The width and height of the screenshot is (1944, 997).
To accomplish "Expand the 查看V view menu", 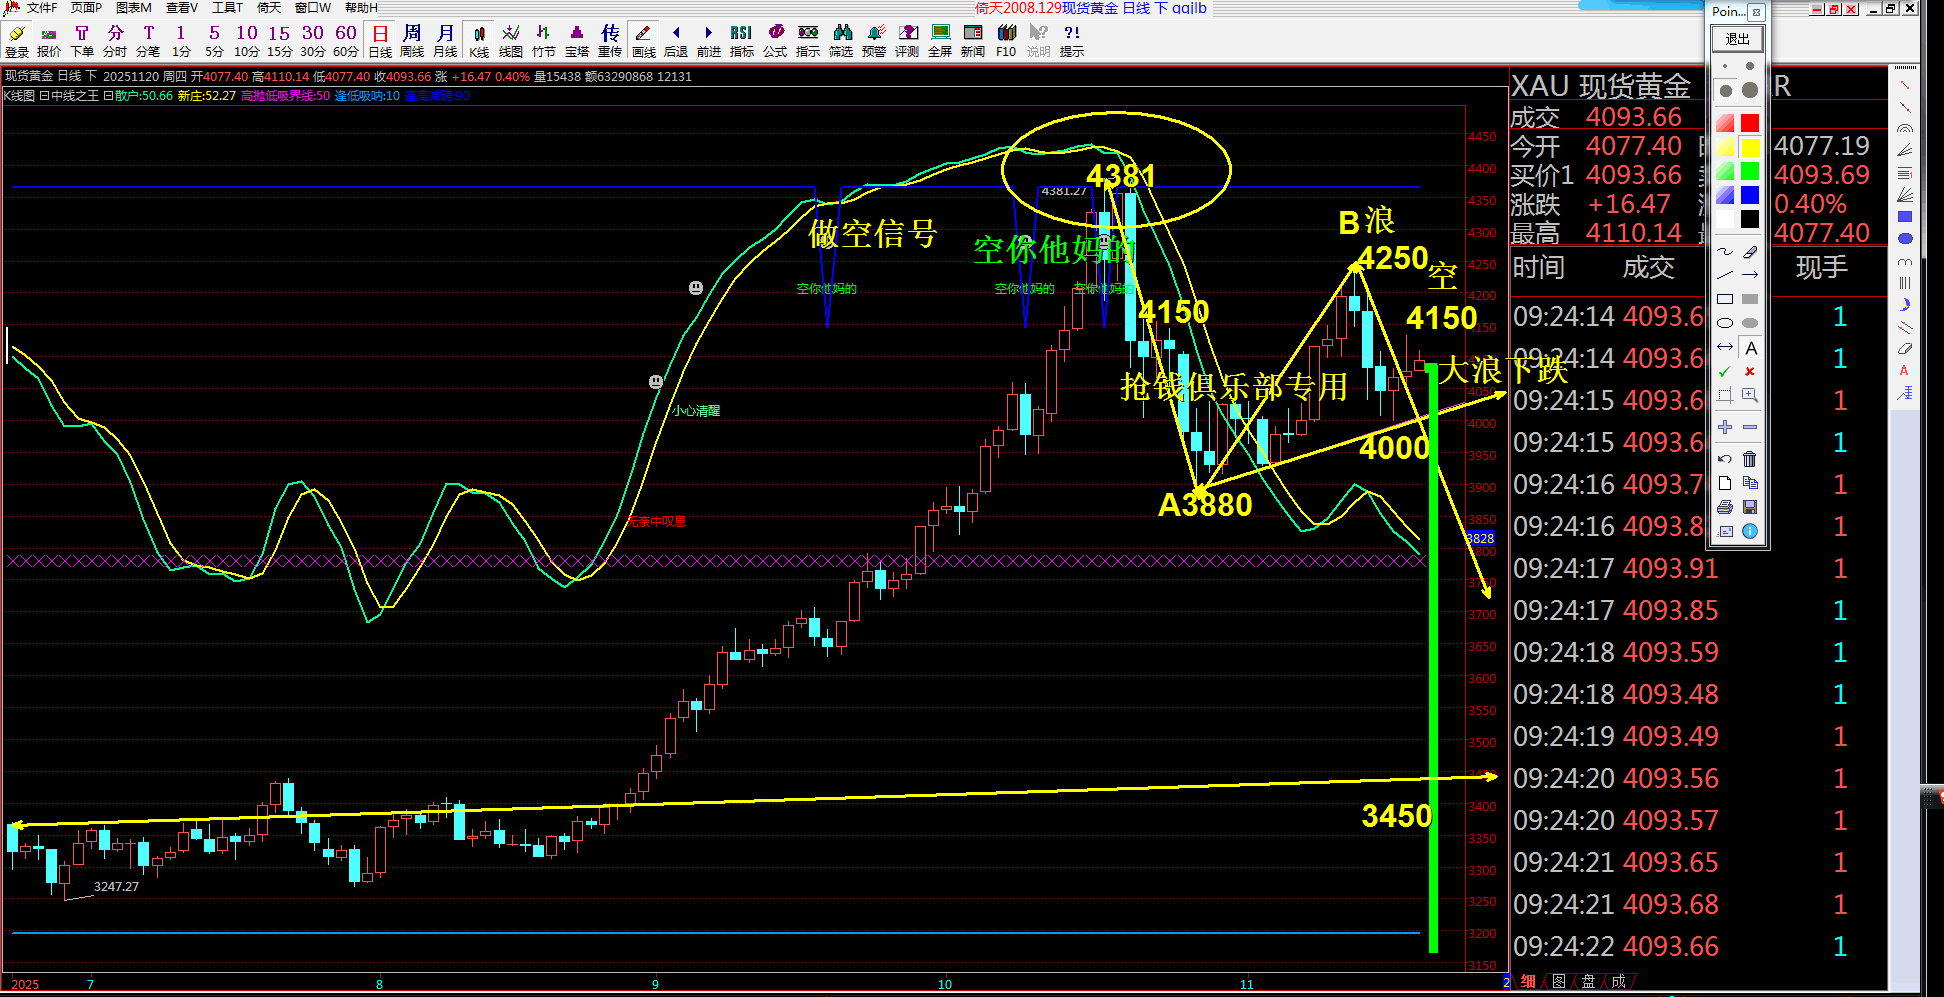I will pos(181,8).
